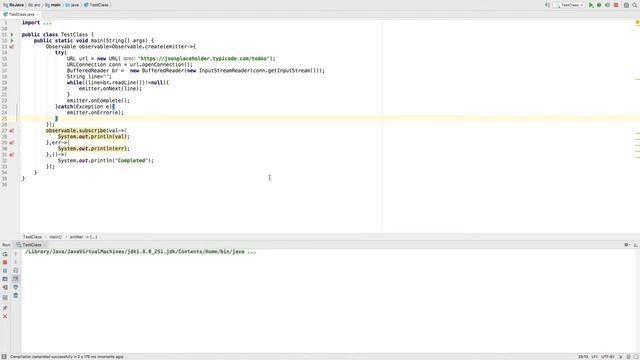
Task: Stop the running process in top toolbar
Action: click(616, 5)
